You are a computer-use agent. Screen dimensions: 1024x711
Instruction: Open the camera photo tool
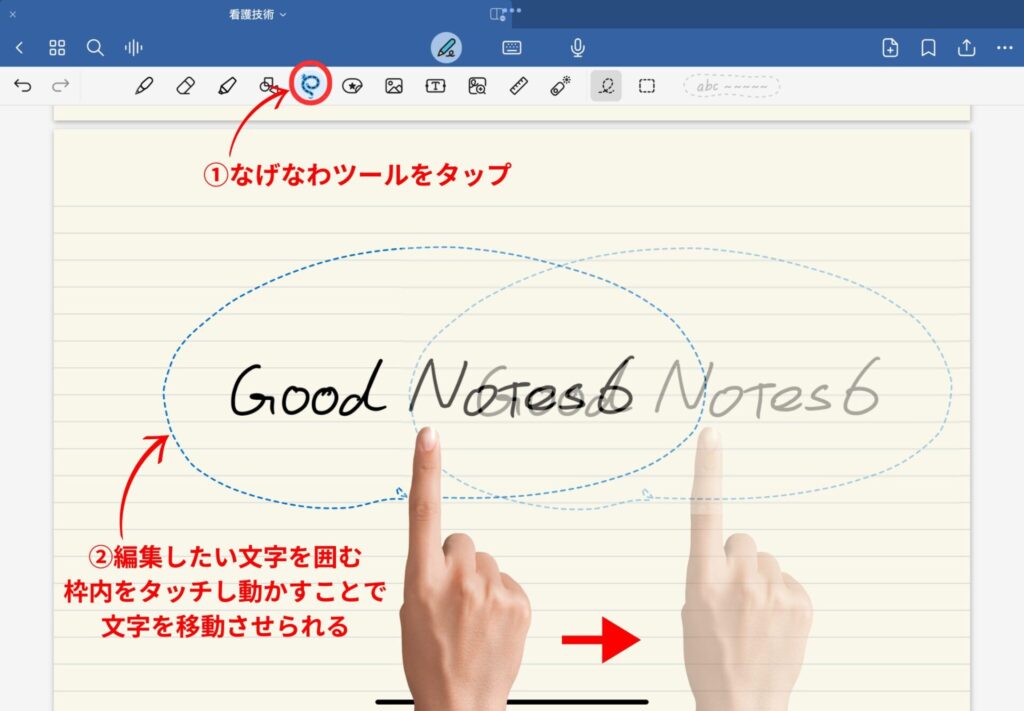pos(477,86)
